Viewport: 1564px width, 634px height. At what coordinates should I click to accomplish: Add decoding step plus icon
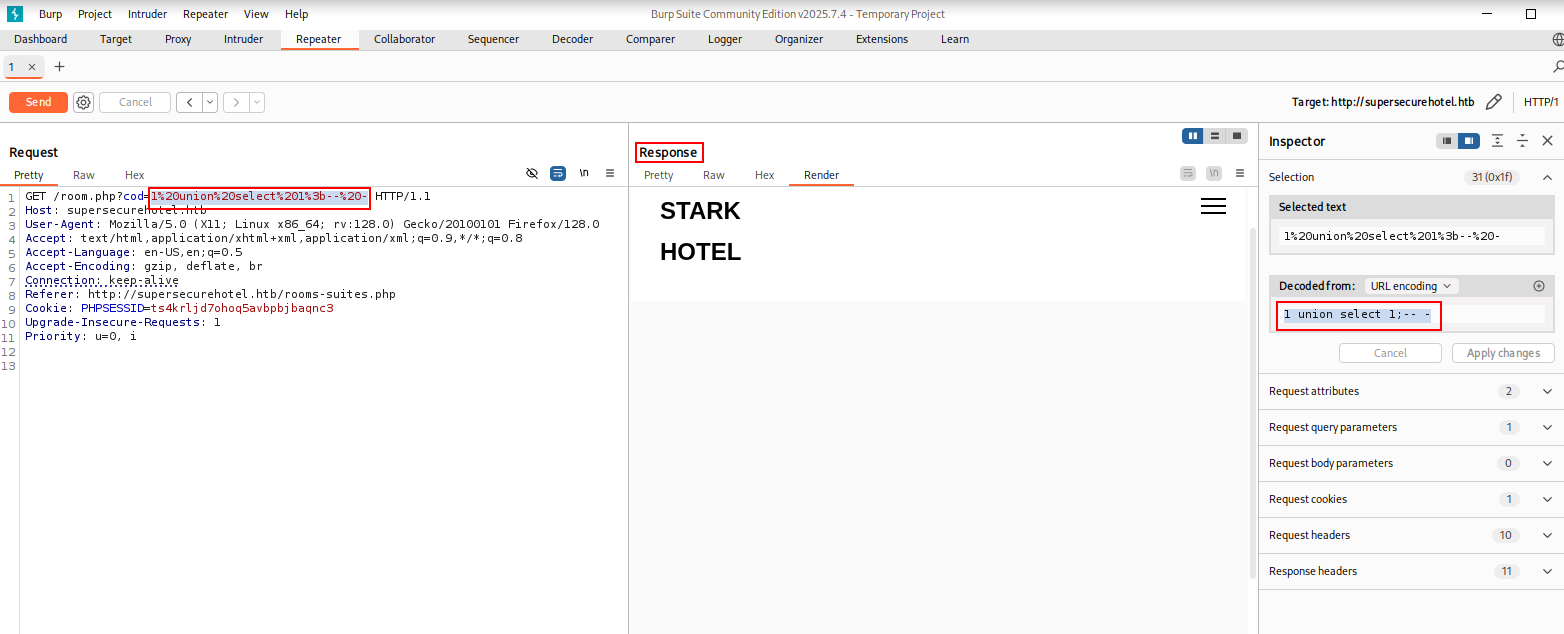[x=1539, y=286]
